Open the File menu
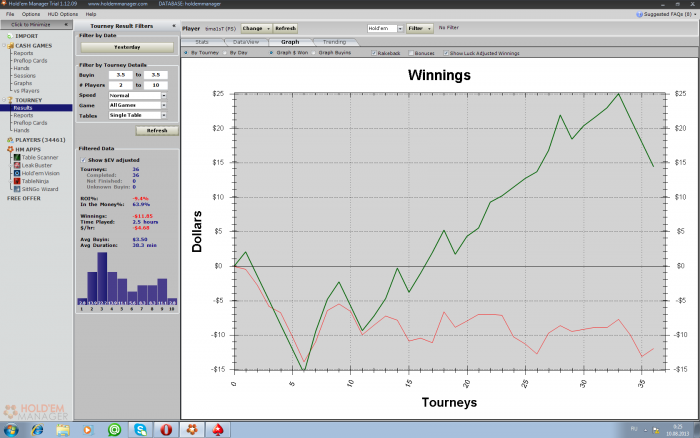Screen dimensions: 700x438 [10, 14]
